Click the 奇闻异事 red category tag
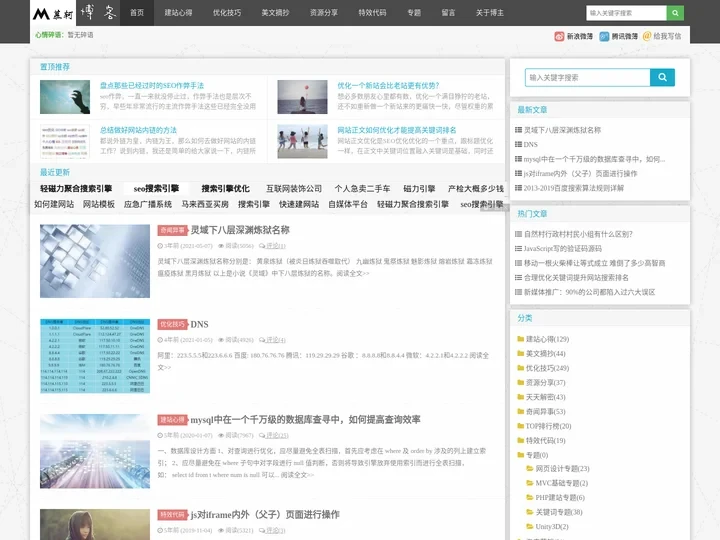 (173, 230)
